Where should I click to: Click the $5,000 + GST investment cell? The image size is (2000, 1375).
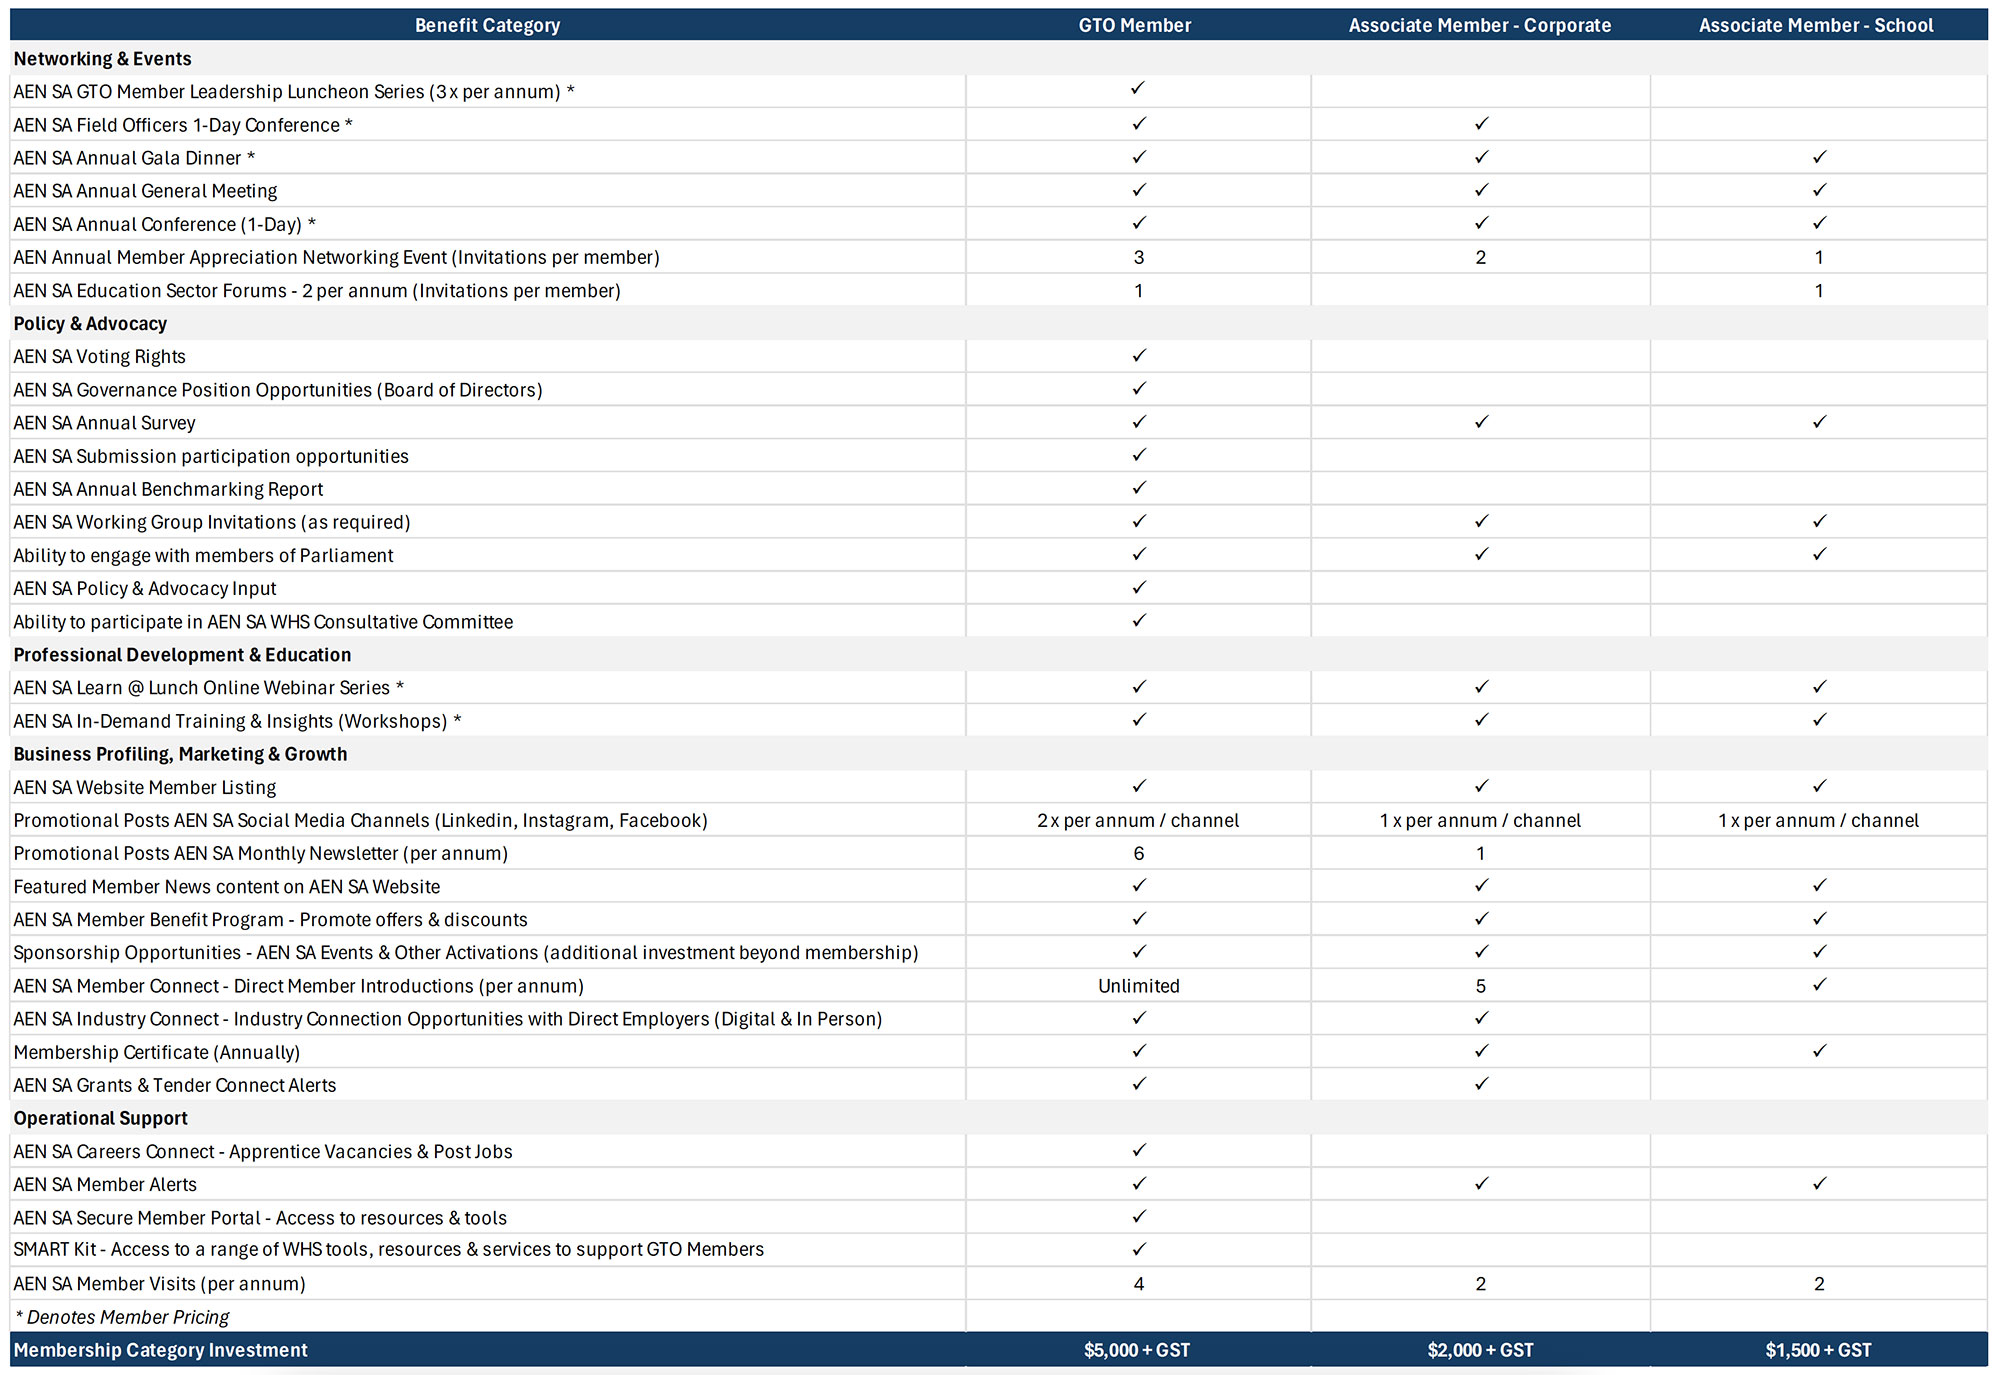click(x=1137, y=1350)
